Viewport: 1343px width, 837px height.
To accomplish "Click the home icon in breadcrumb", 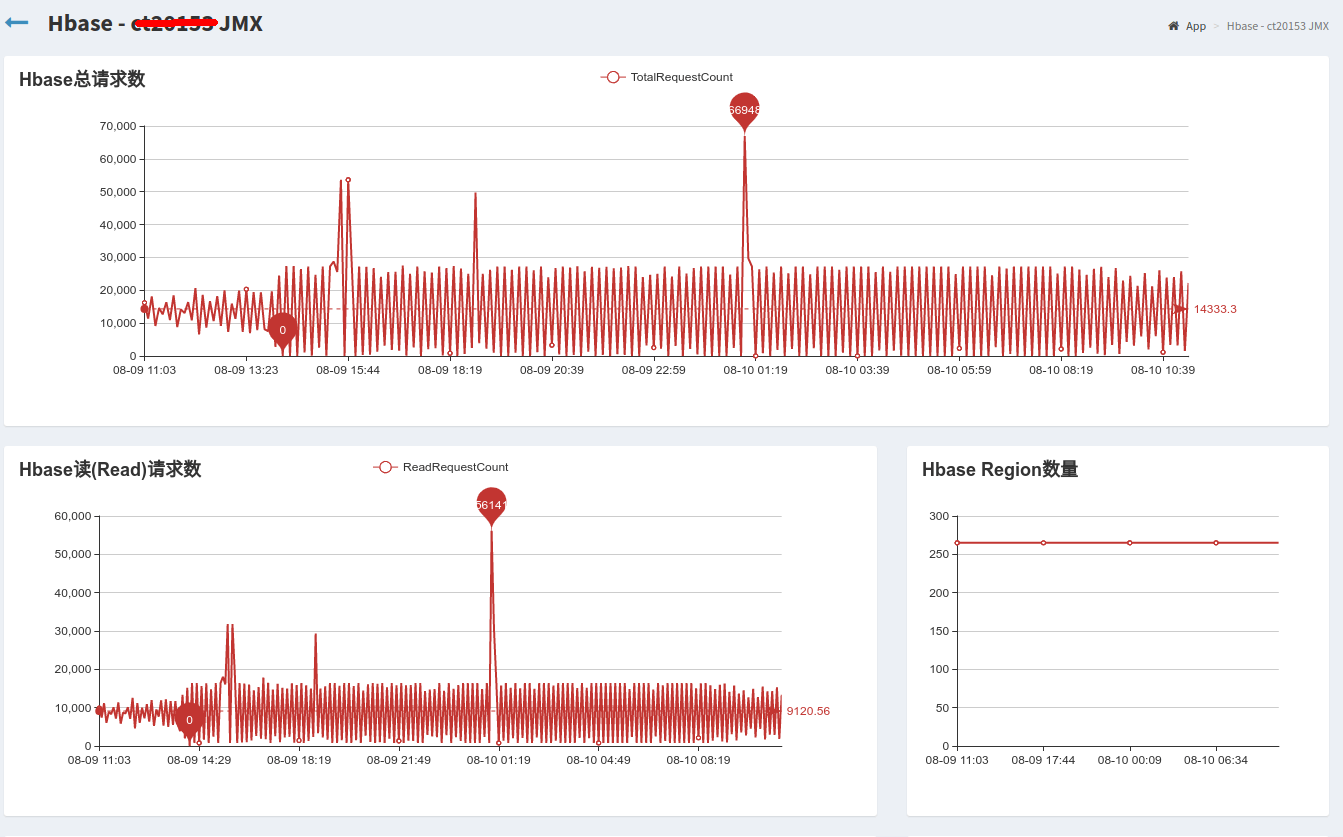I will point(1173,26).
